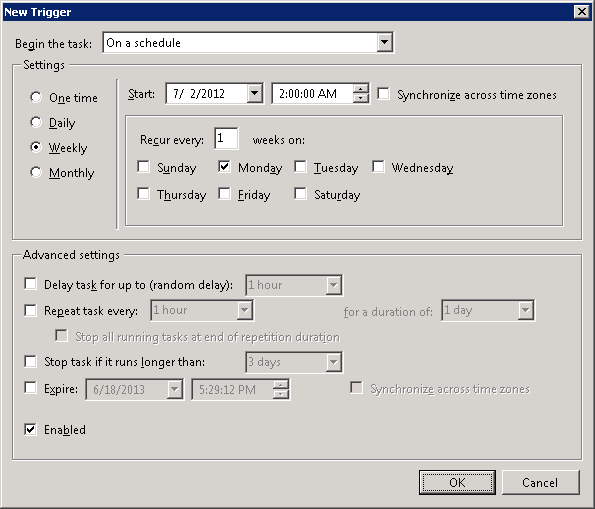This screenshot has width=595, height=509.
Task: Open the Begin the task dropdown
Action: (x=384, y=43)
